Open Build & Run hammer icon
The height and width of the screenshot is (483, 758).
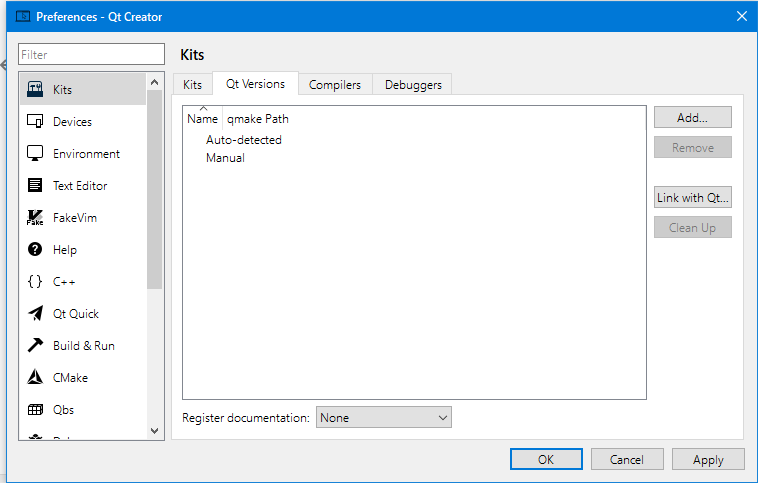[x=35, y=346]
